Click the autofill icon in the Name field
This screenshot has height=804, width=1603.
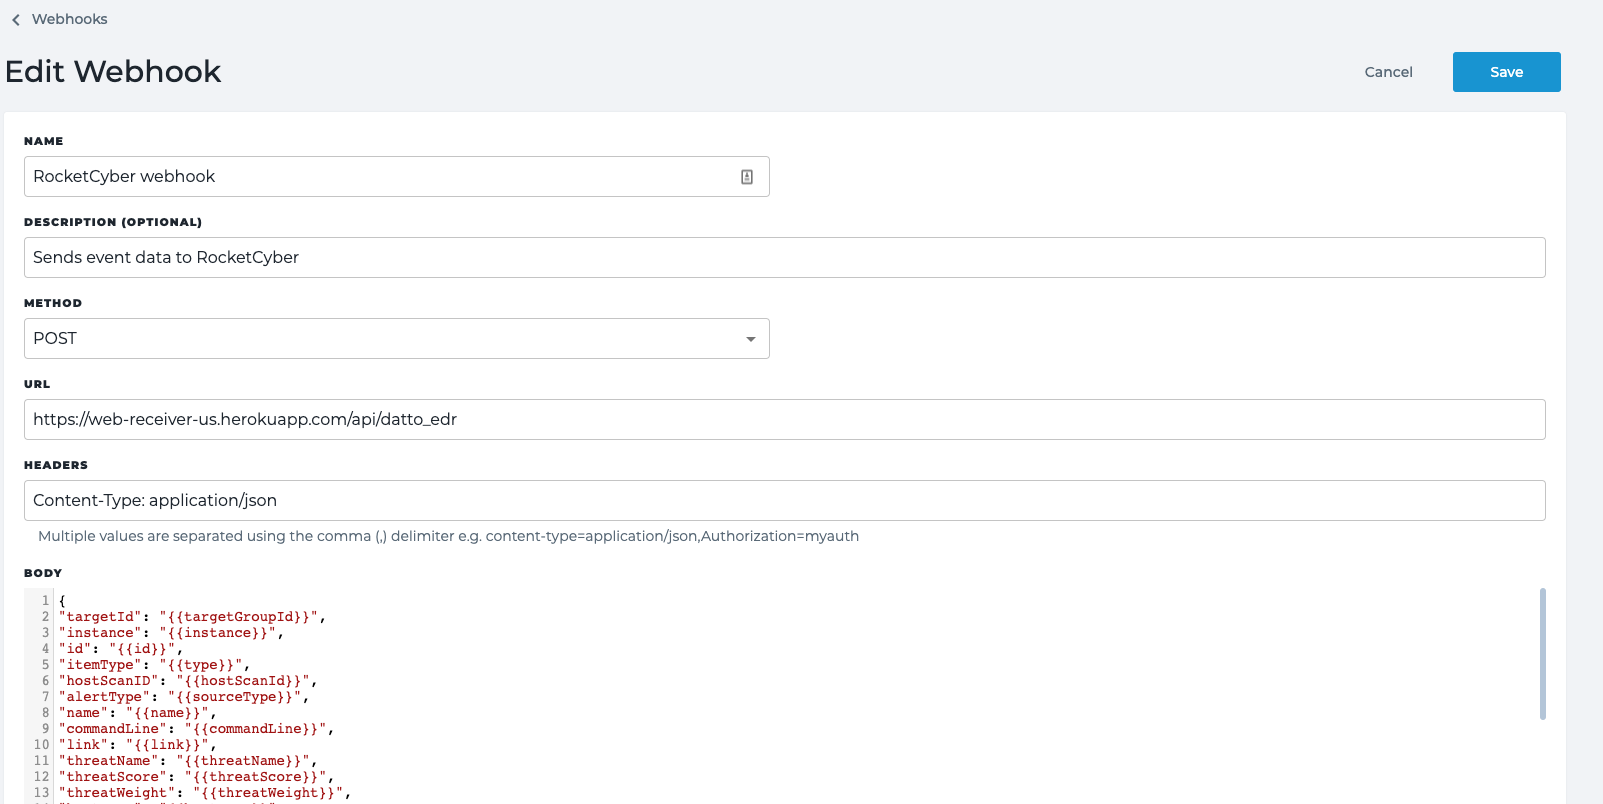(746, 177)
